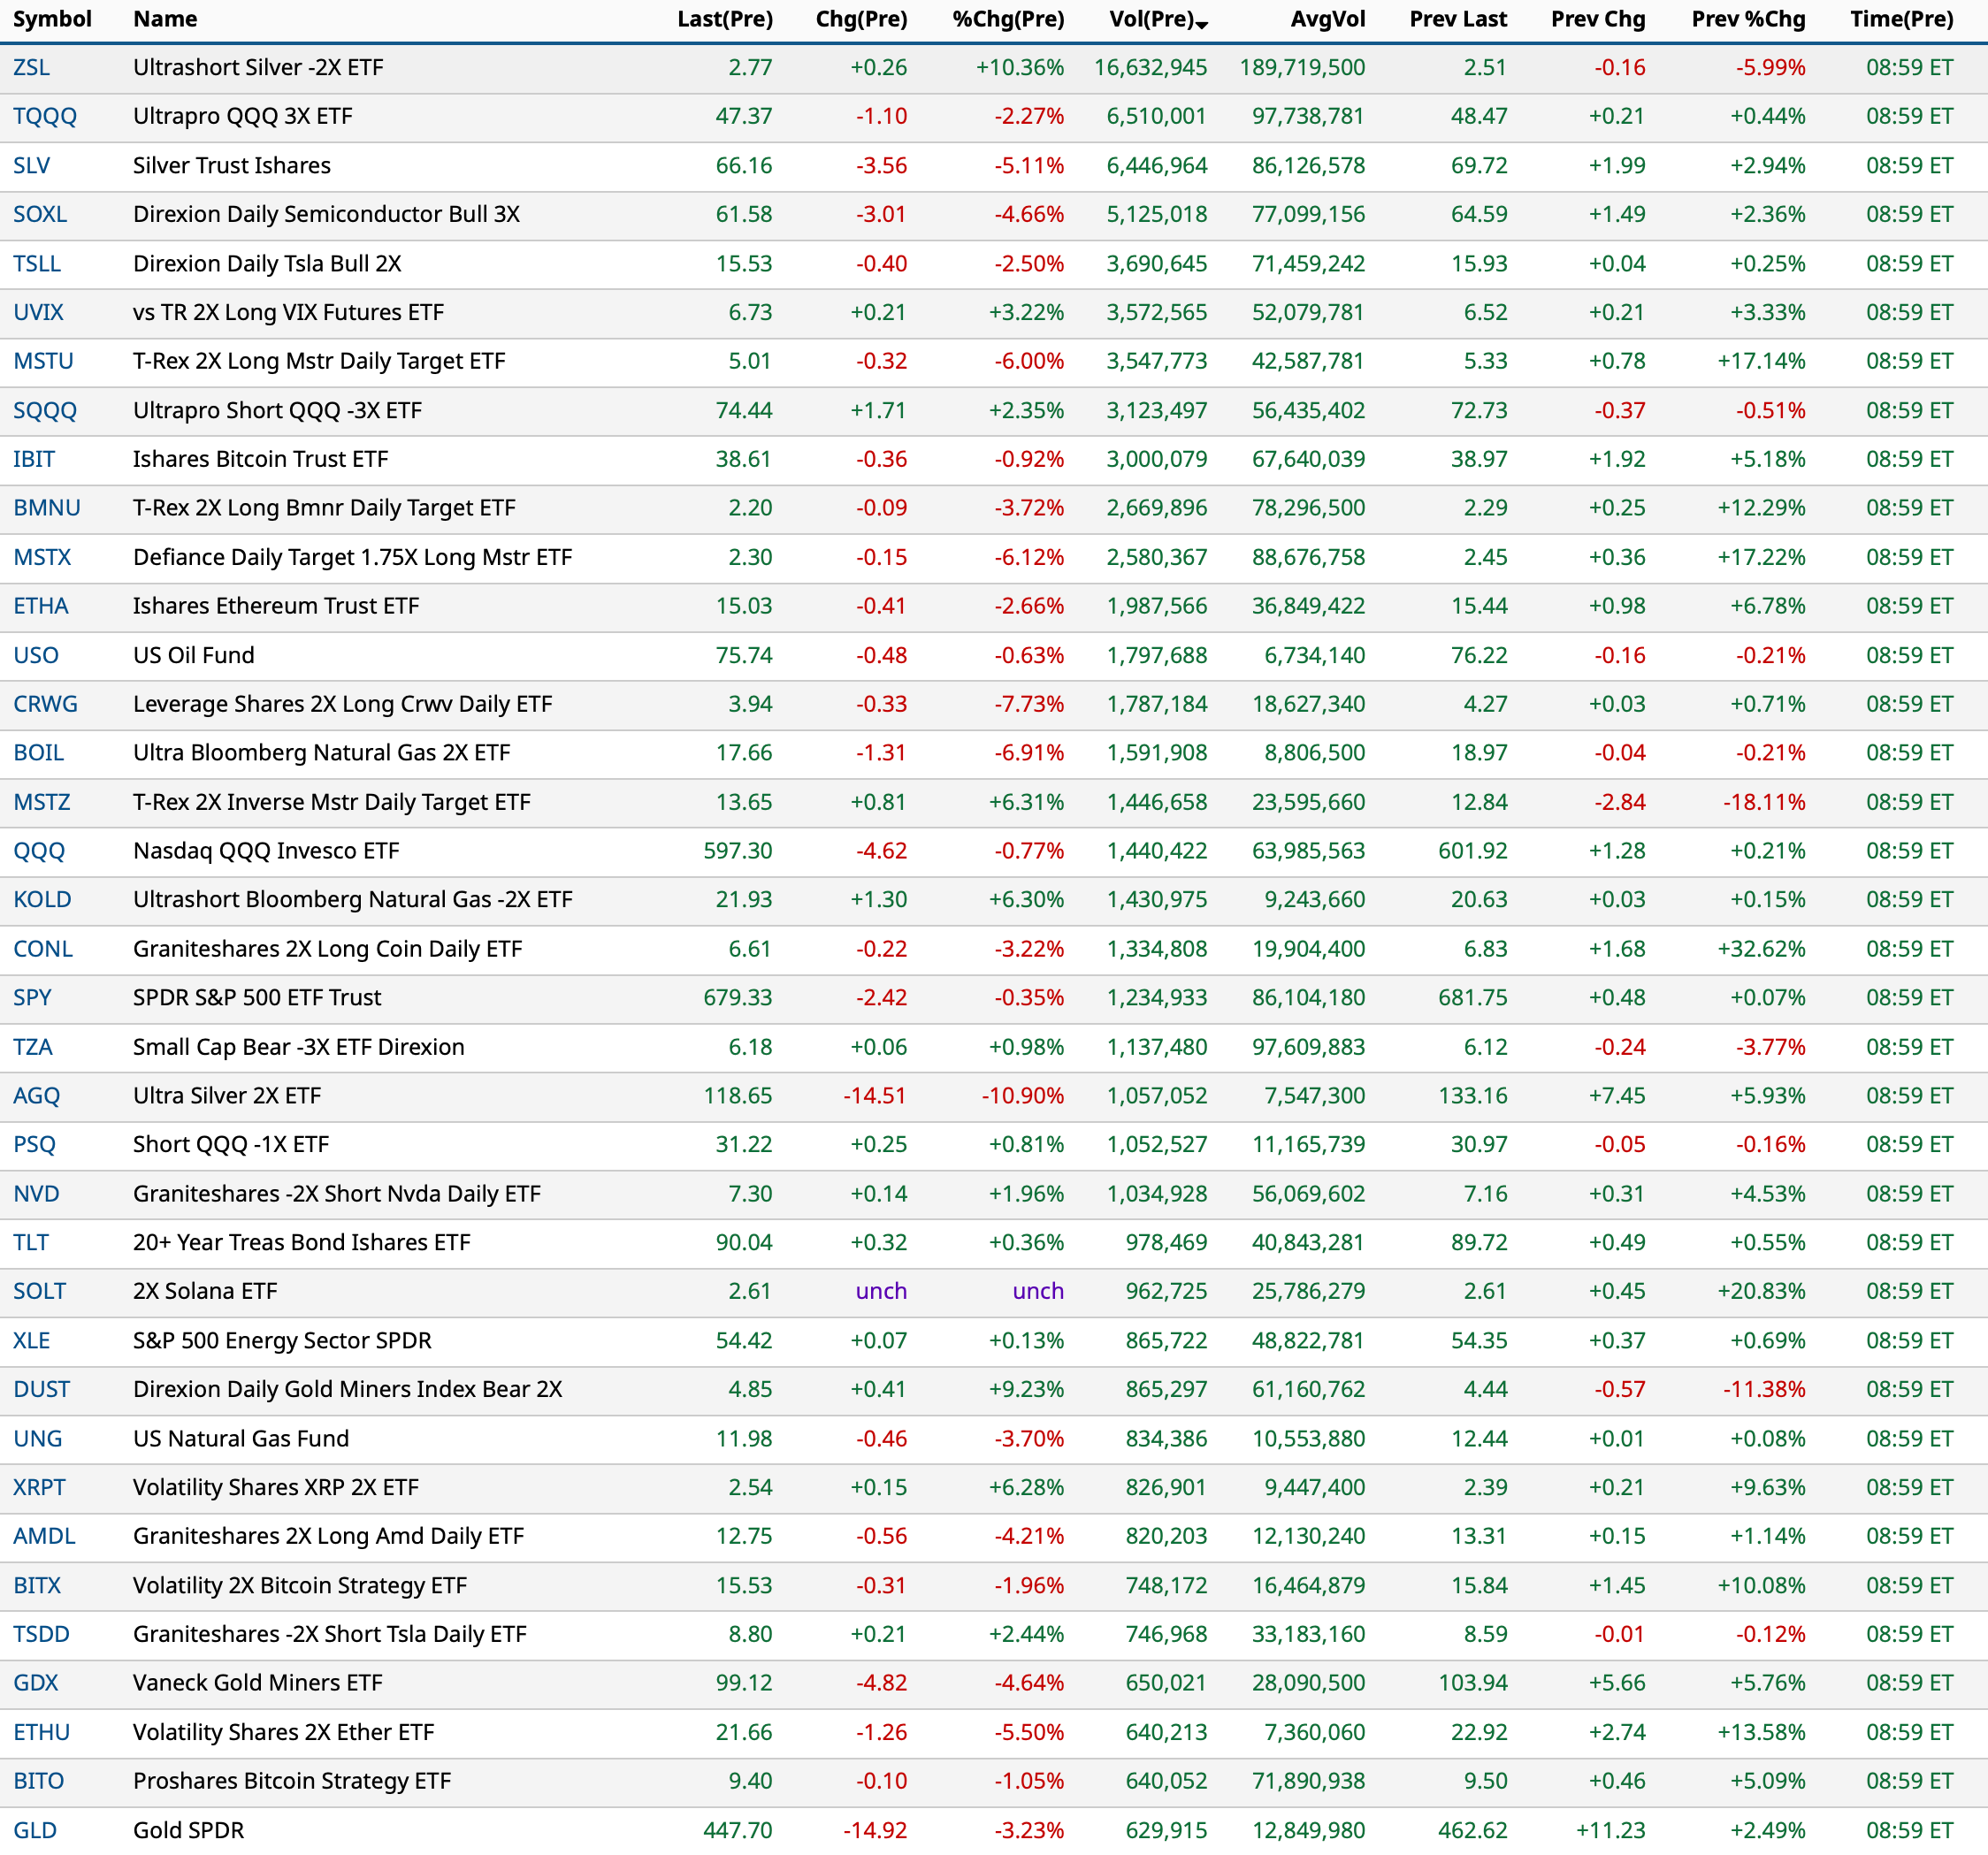
Task: Open the GLD ticker link
Action: click(x=35, y=1830)
